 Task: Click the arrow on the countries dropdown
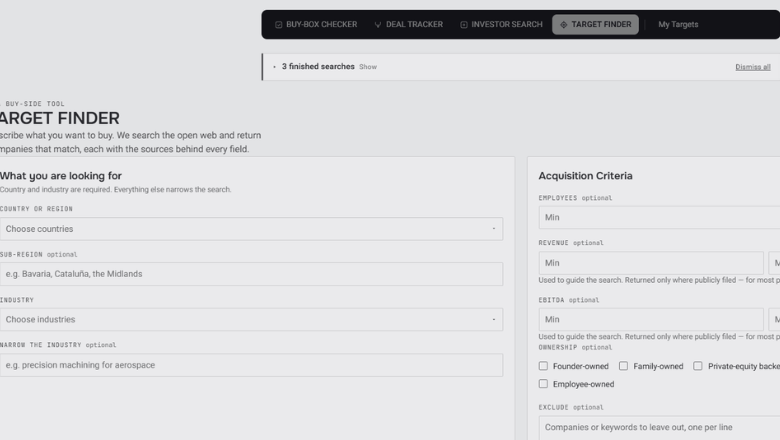[493, 229]
